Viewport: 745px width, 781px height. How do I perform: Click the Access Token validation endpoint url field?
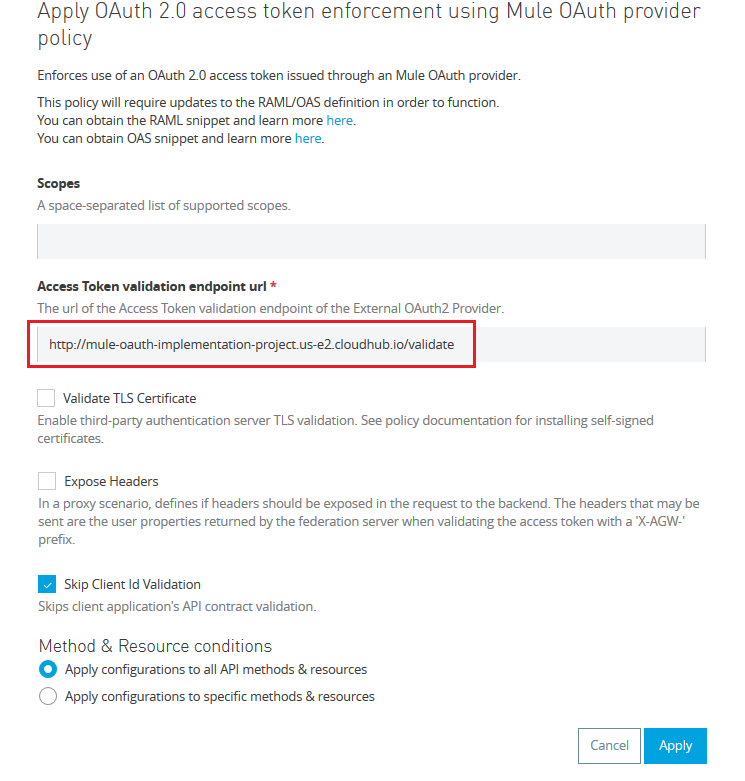pyautogui.click(x=371, y=344)
